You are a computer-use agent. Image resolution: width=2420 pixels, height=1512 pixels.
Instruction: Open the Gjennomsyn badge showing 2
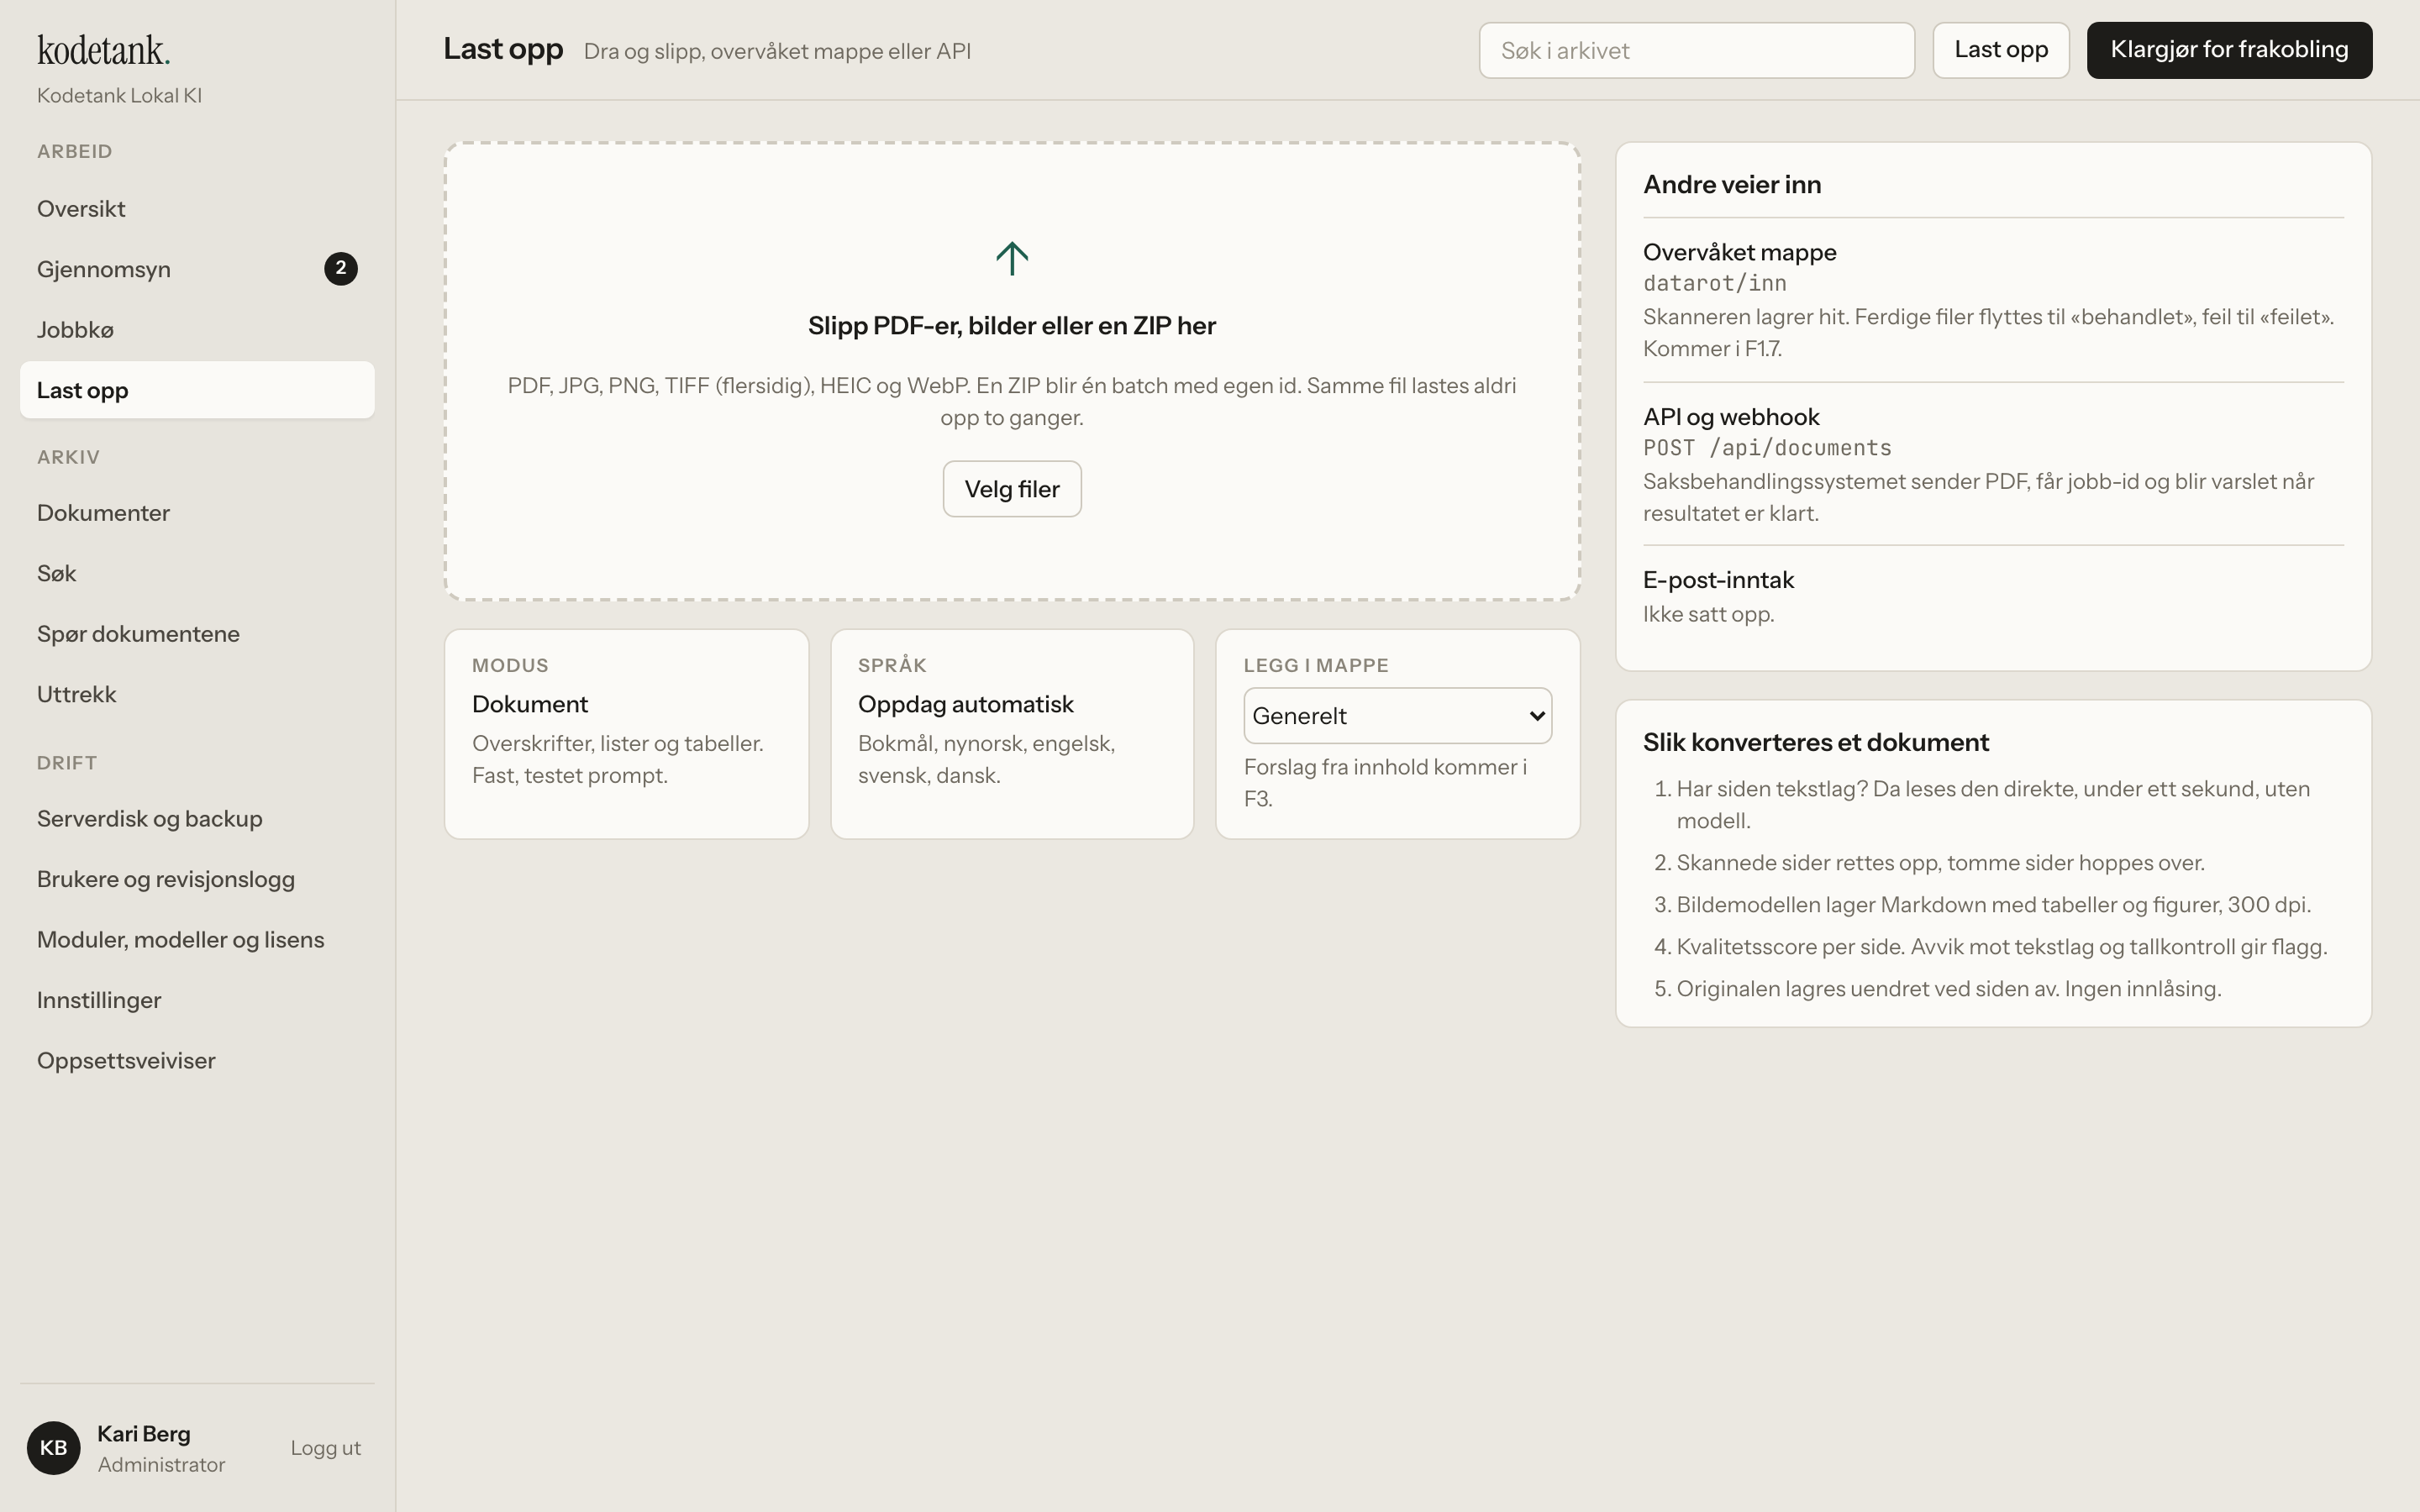(341, 268)
